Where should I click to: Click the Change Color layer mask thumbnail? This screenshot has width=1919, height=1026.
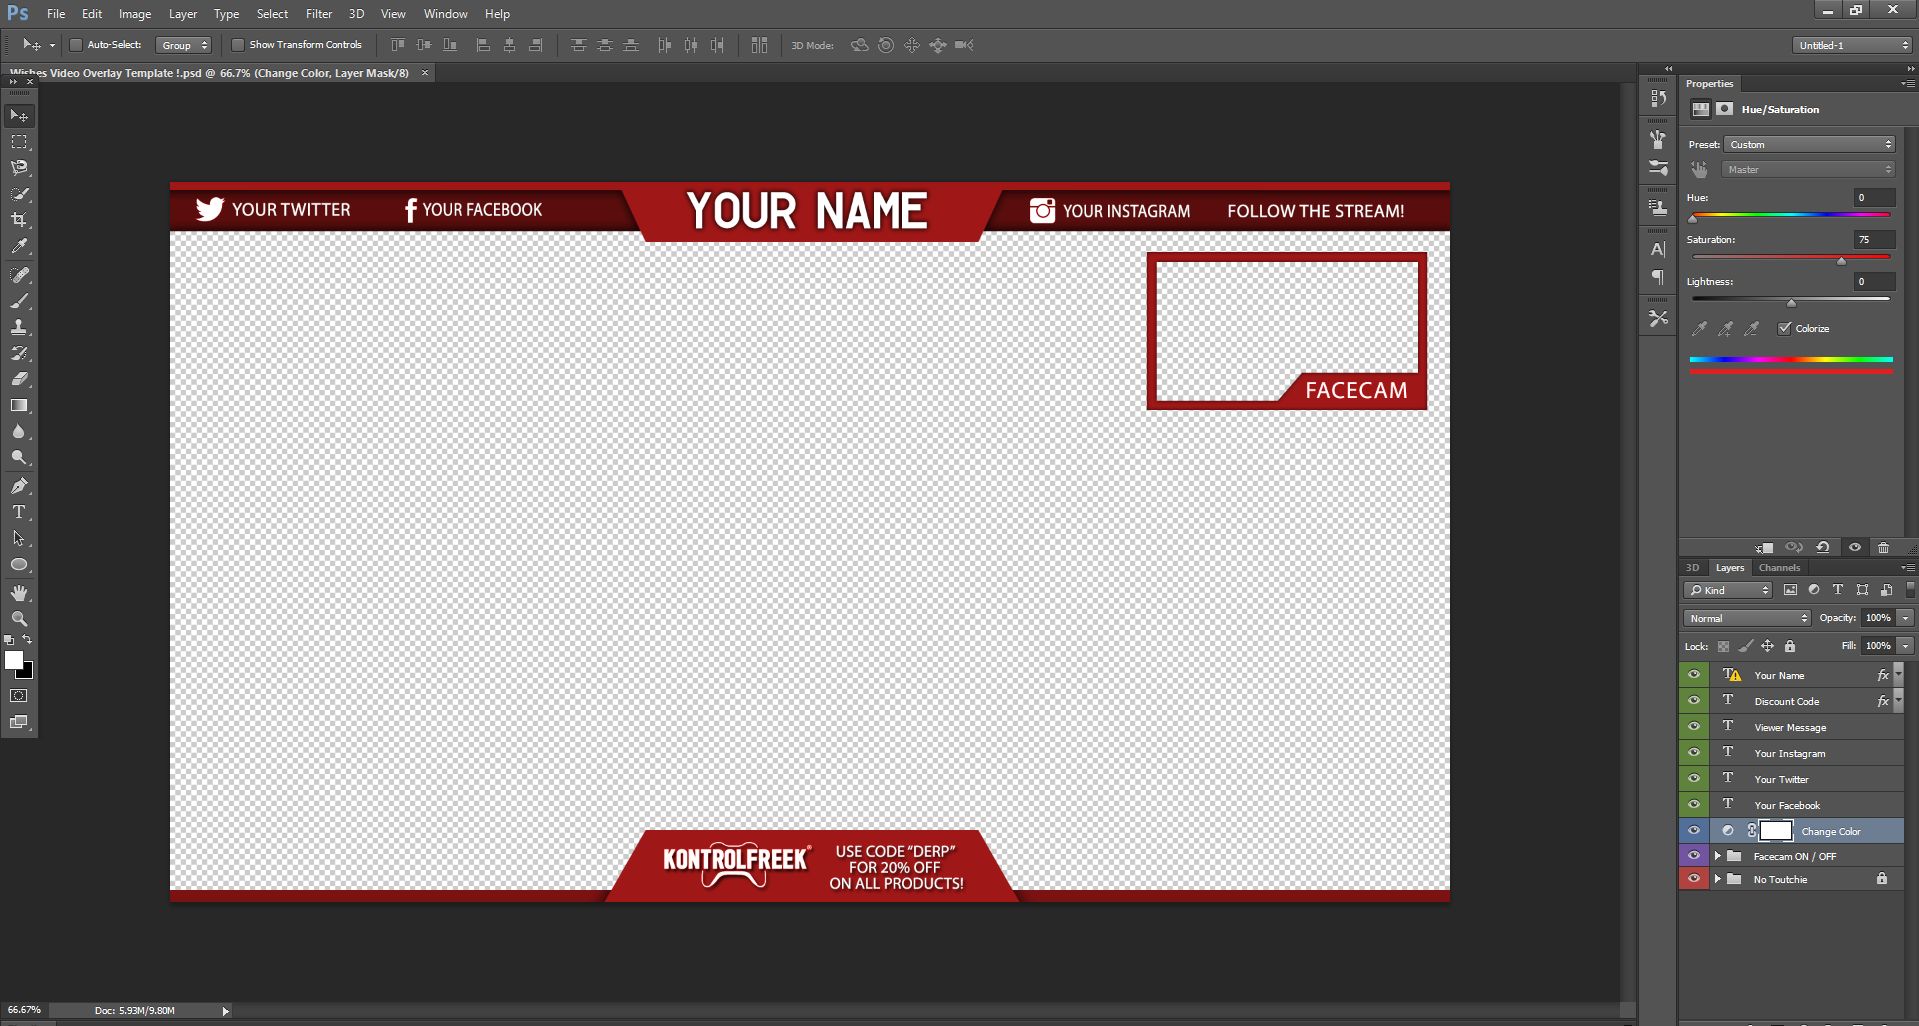[x=1776, y=831]
